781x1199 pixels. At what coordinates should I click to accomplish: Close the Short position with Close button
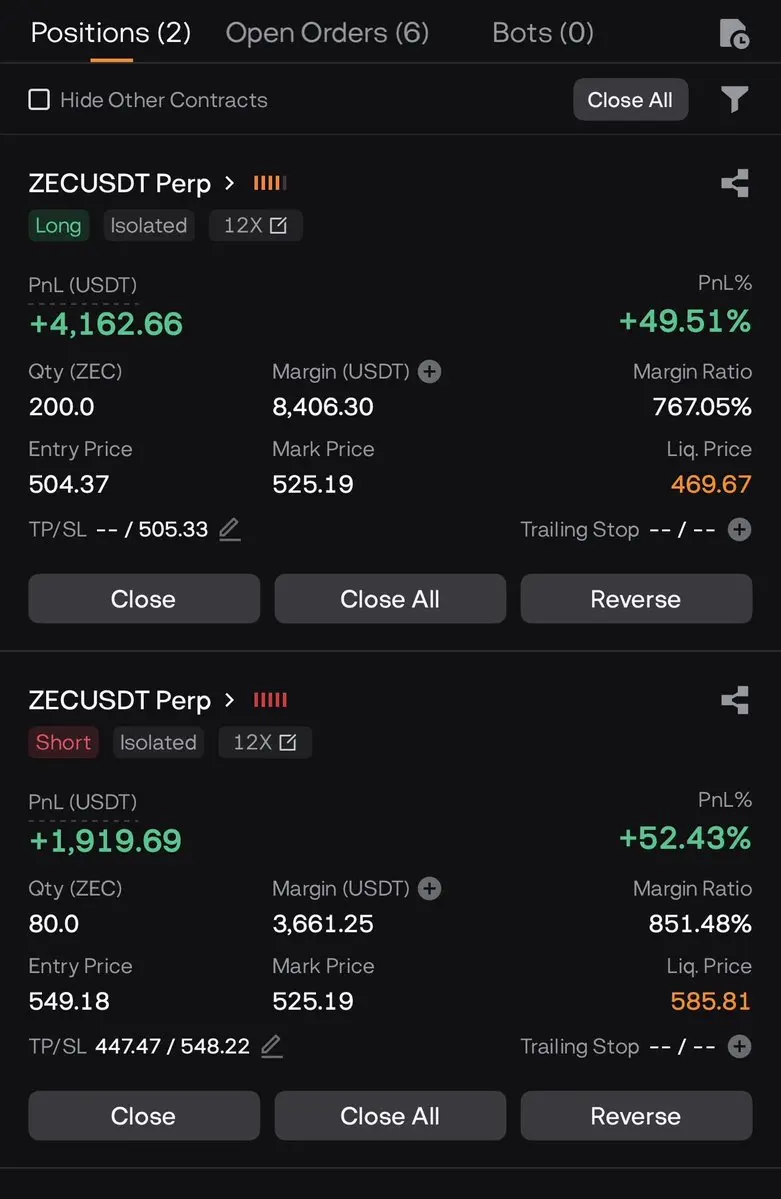pyautogui.click(x=144, y=1116)
